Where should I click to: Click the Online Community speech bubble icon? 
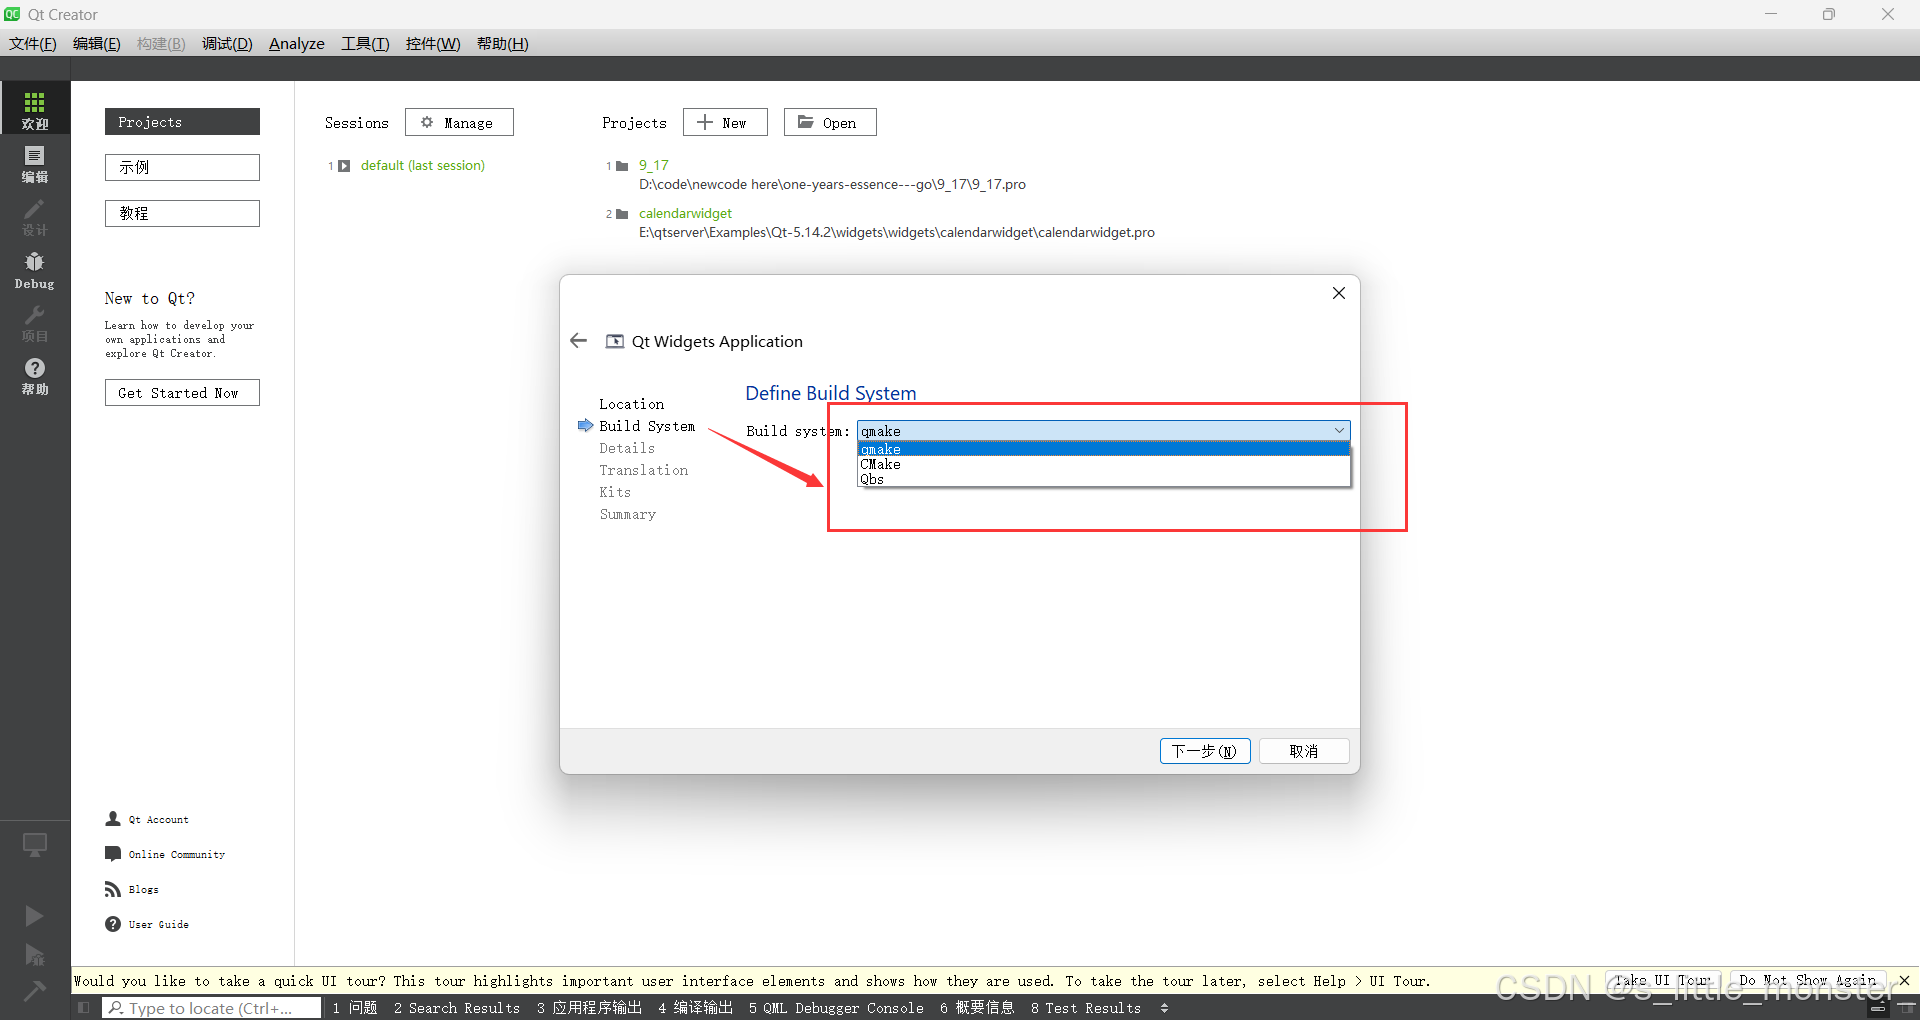tap(113, 854)
